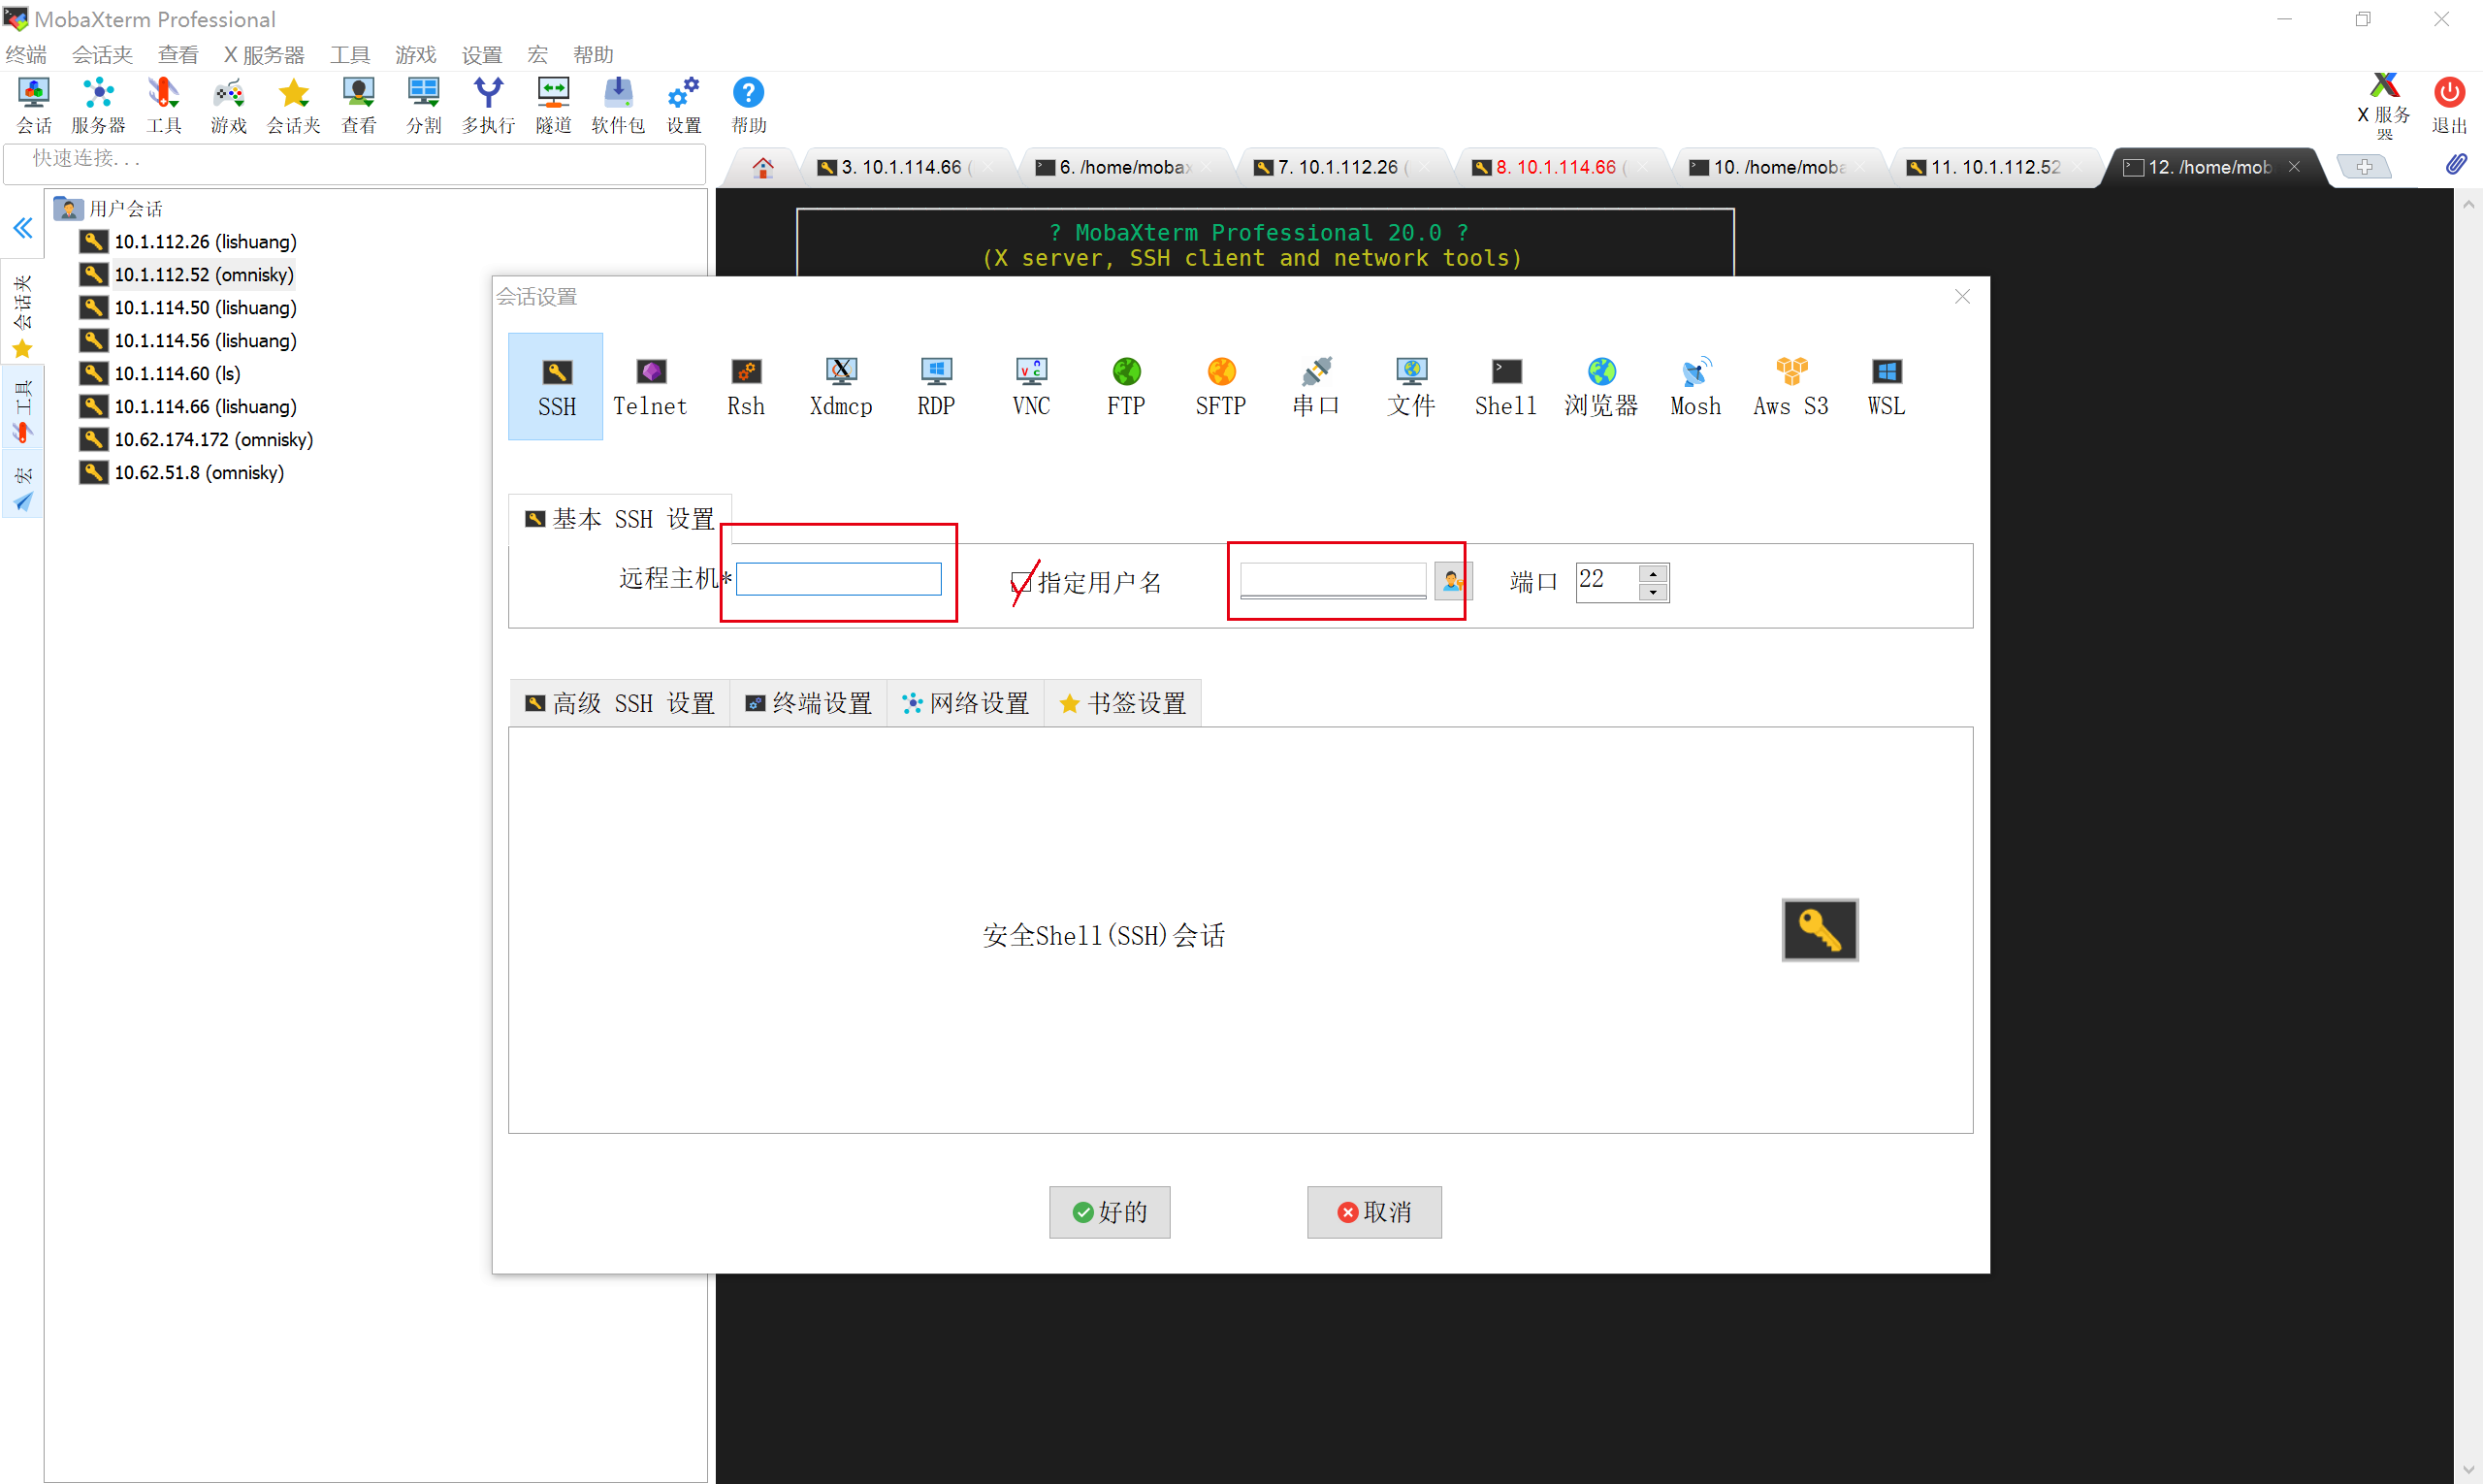This screenshot has width=2483, height=1484.
Task: Select the SSH session type
Action: click(556, 386)
